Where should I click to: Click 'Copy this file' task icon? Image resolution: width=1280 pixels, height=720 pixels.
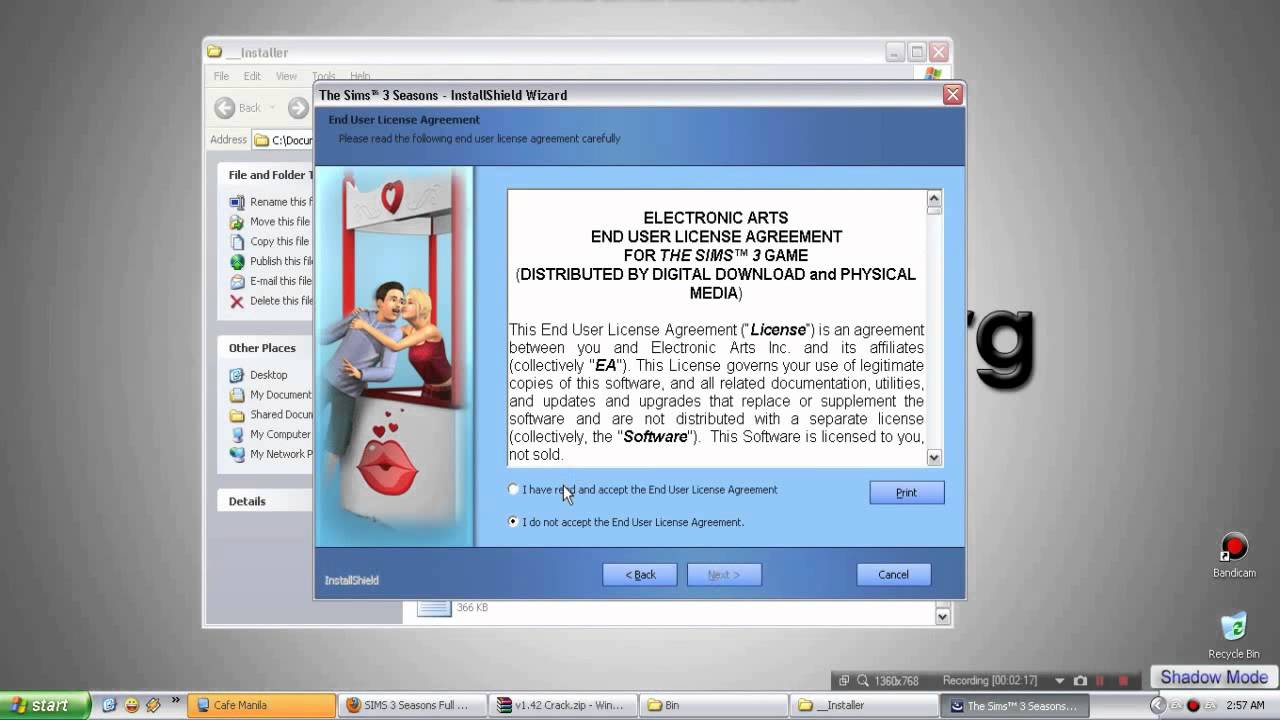coord(237,242)
